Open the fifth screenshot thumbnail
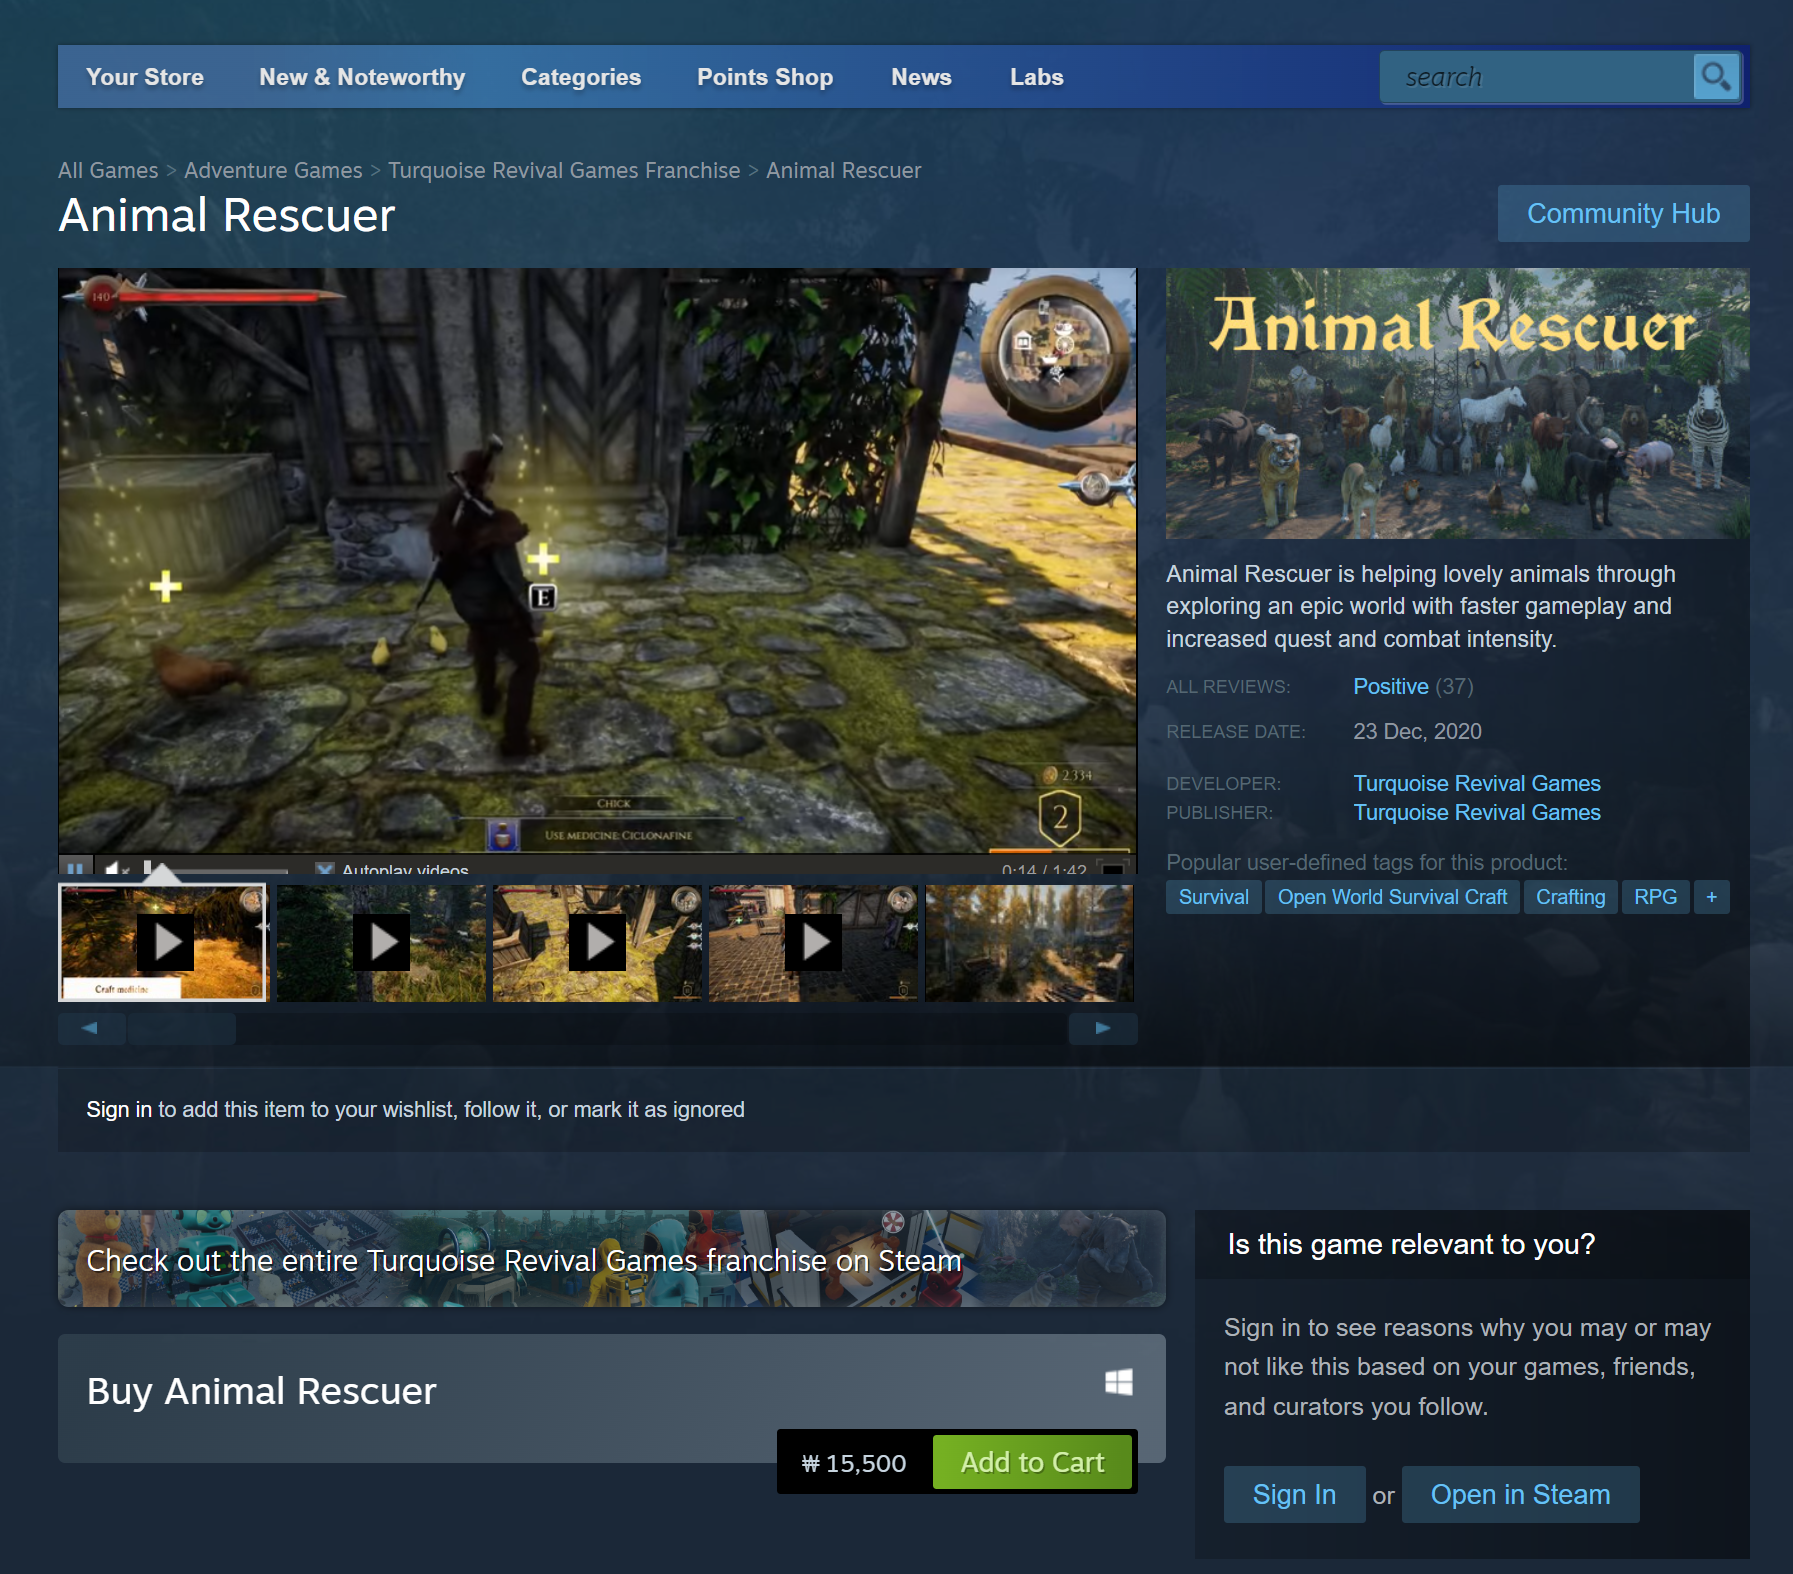 pos(1029,943)
